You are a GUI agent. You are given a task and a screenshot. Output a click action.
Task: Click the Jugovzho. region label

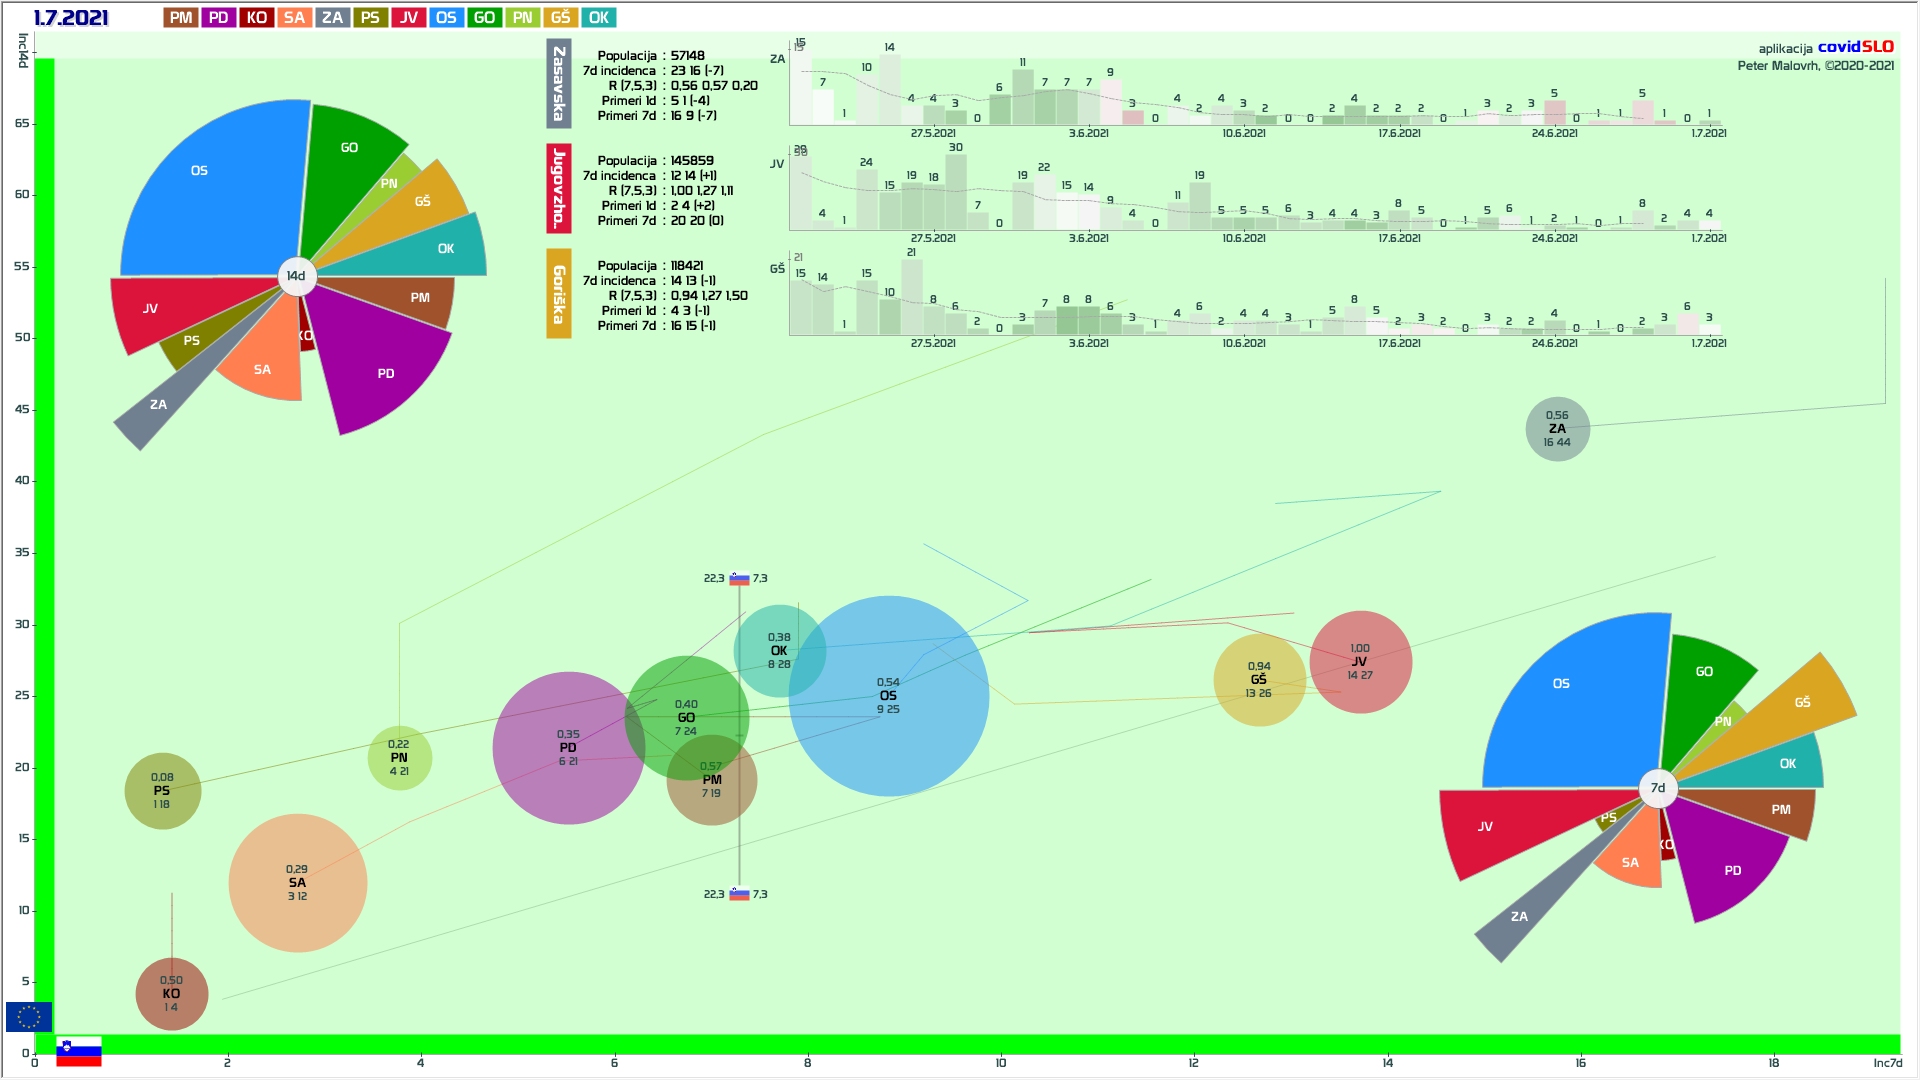(x=559, y=189)
